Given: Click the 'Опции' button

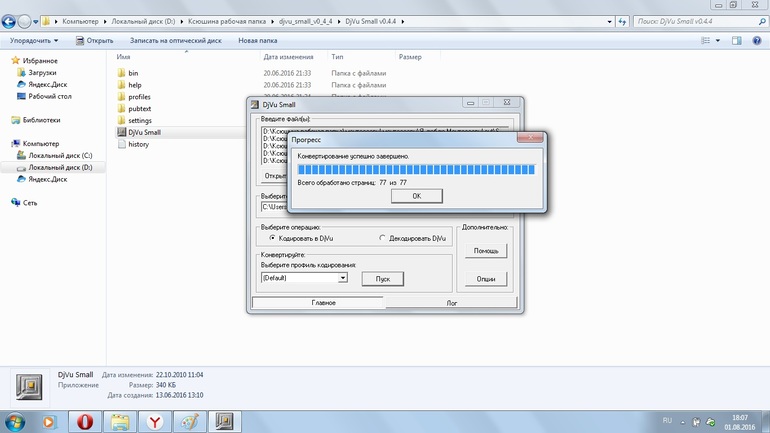Looking at the screenshot, I should point(485,279).
